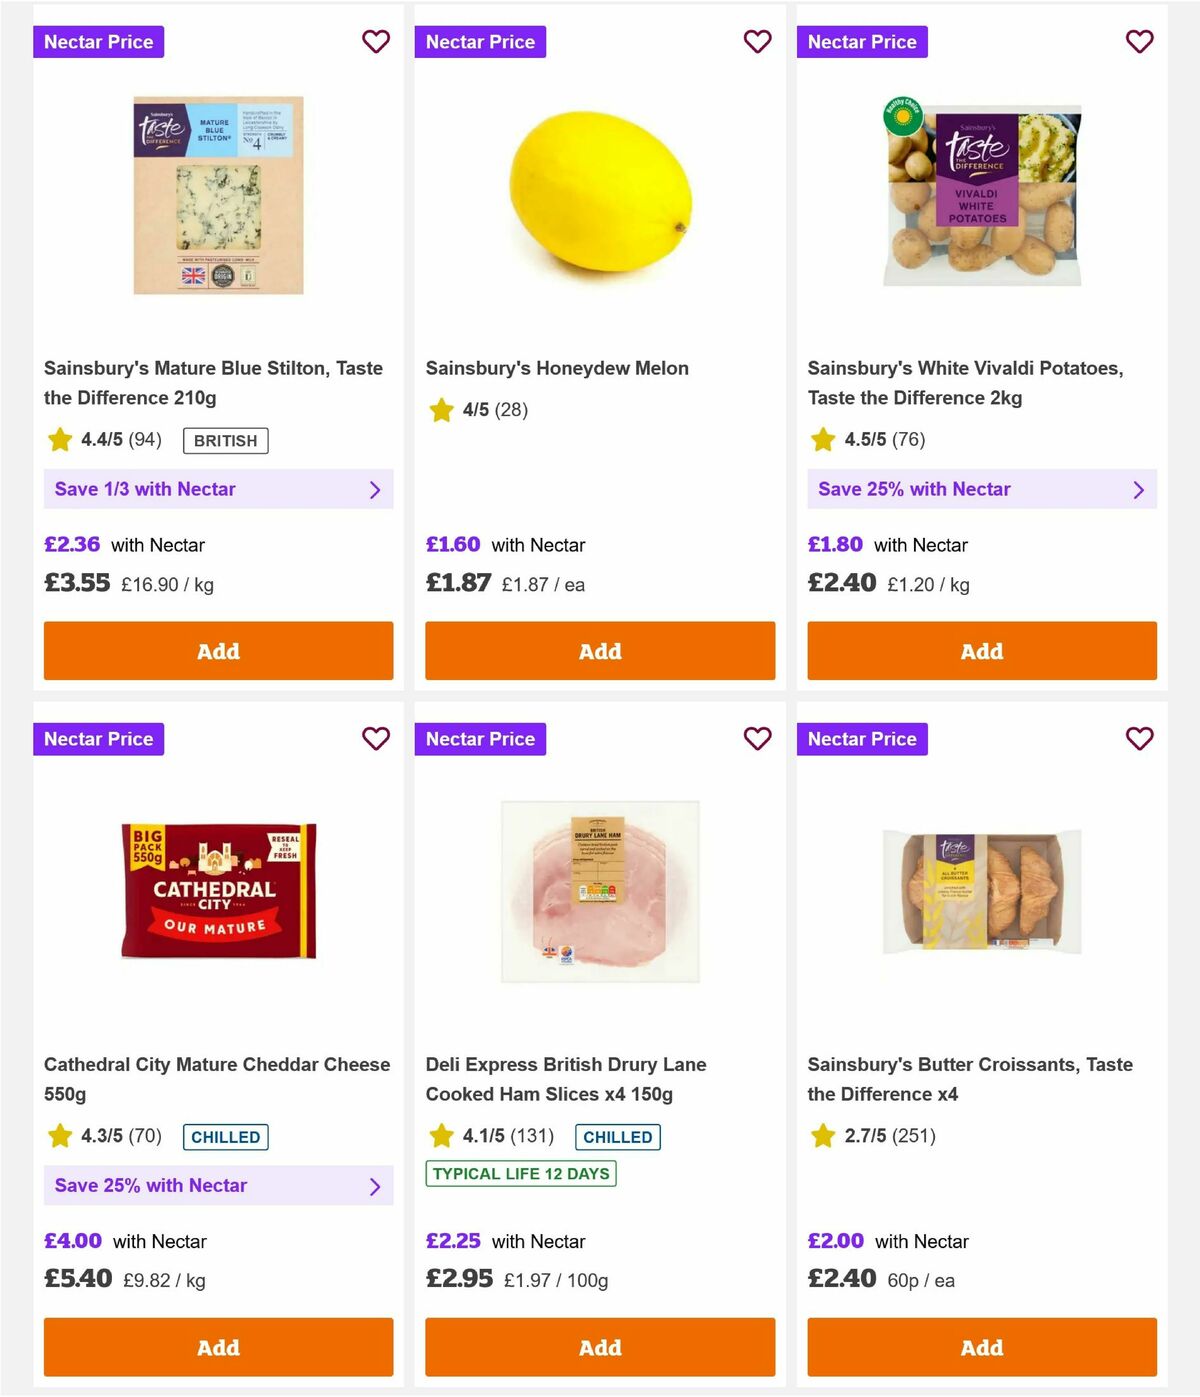
Task: Expand the Save 1/3 with Nectar offer
Action: 218,489
